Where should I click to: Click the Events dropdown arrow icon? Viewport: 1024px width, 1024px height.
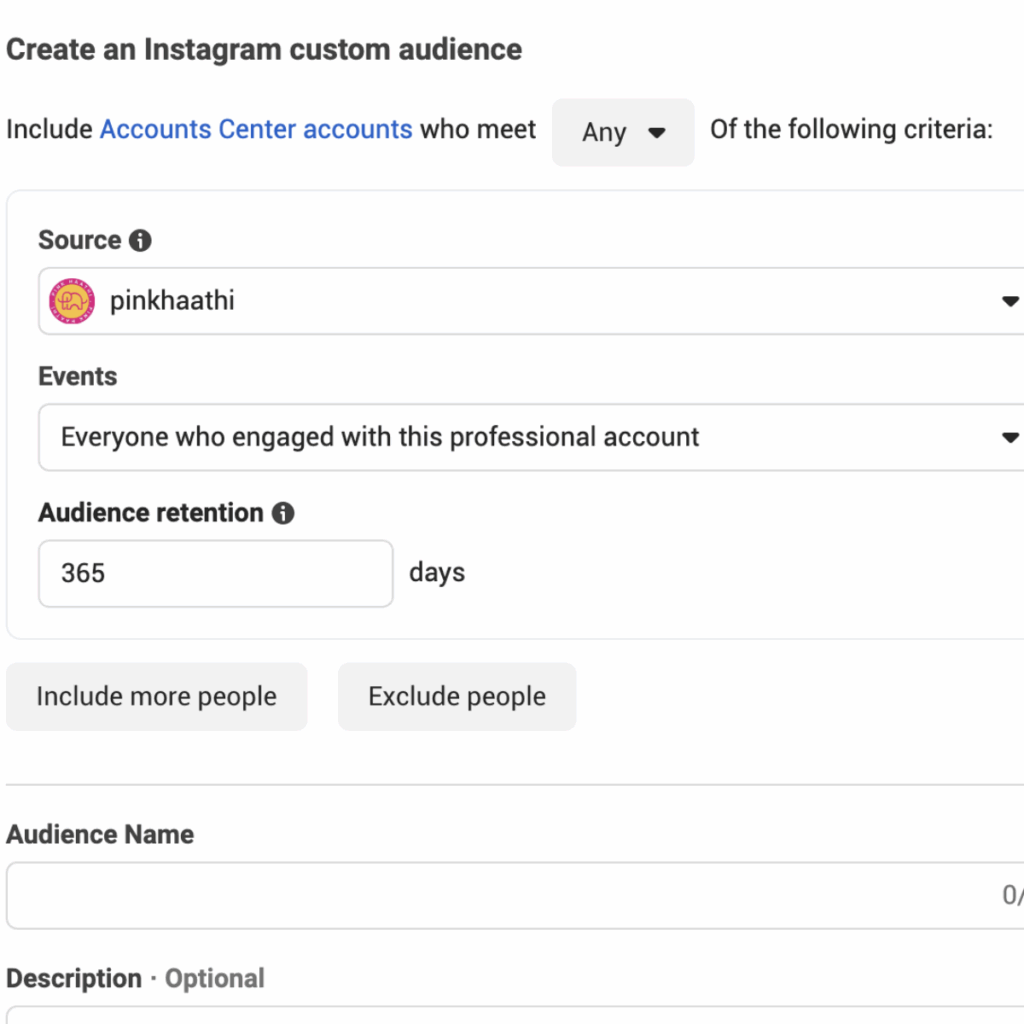[x=1010, y=437]
